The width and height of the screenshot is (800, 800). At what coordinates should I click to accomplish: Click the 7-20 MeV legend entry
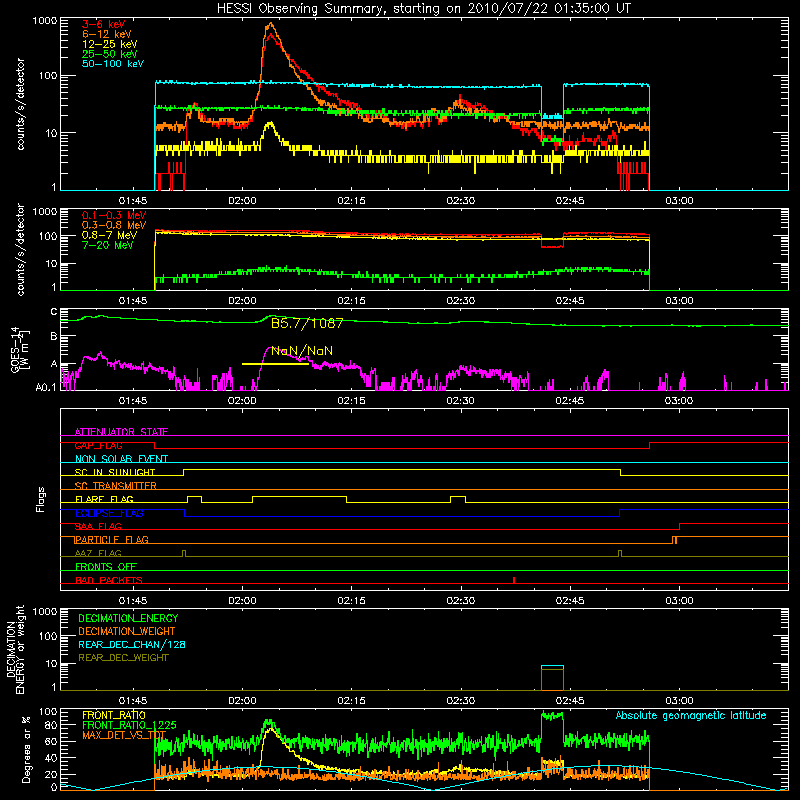click(108, 245)
